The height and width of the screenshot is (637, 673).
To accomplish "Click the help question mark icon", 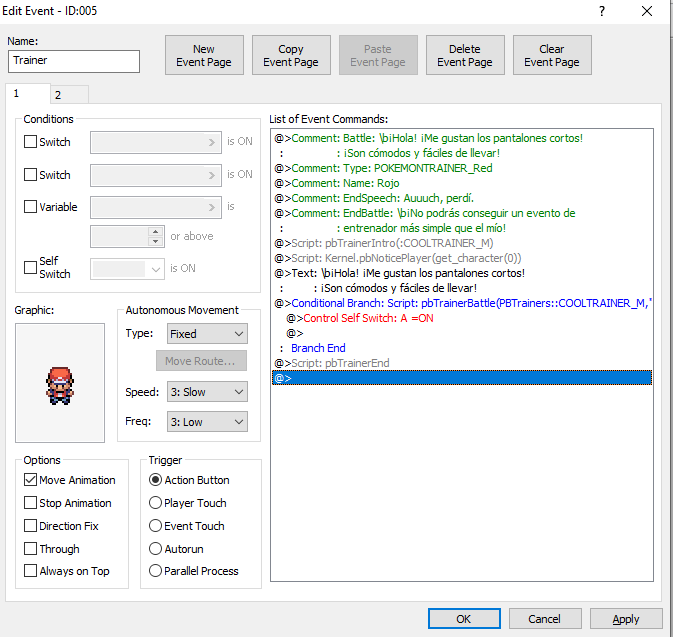I will [601, 11].
